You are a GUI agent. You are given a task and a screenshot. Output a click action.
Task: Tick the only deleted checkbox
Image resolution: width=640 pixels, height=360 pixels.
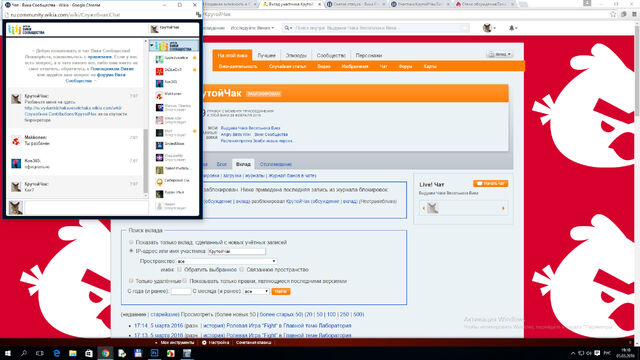pyautogui.click(x=131, y=281)
